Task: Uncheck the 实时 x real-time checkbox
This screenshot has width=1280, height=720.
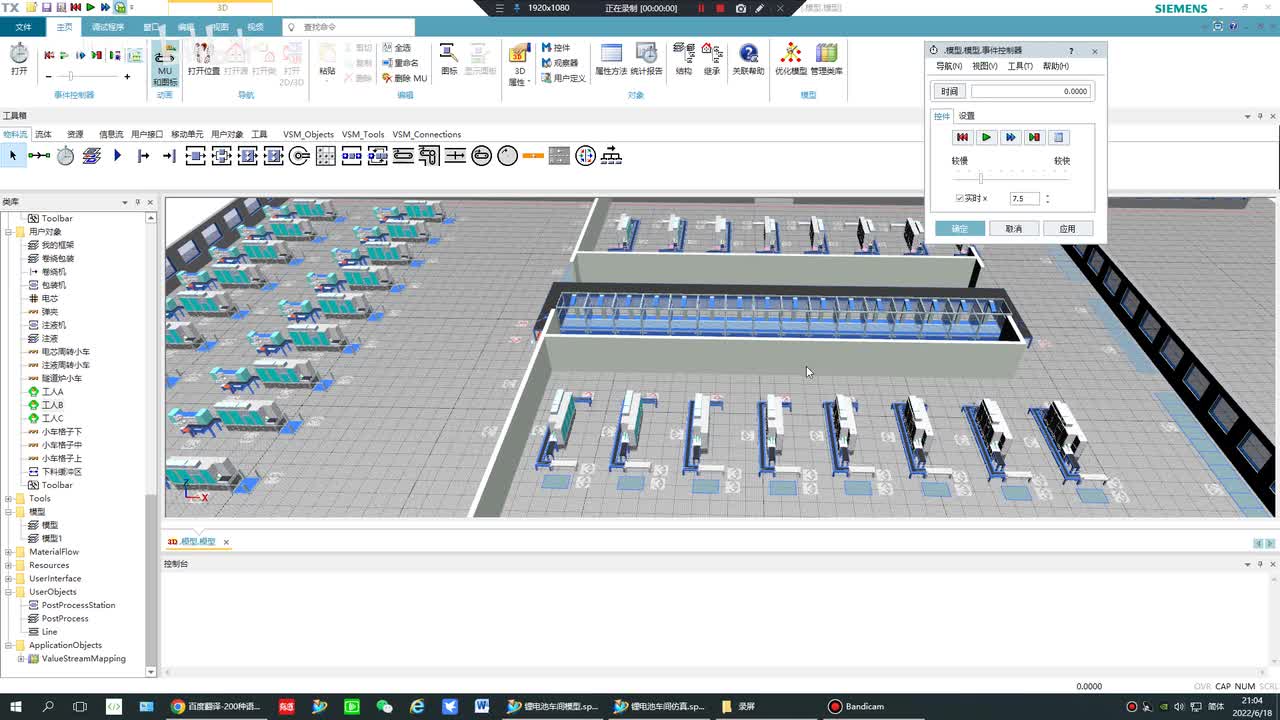Action: click(960, 199)
